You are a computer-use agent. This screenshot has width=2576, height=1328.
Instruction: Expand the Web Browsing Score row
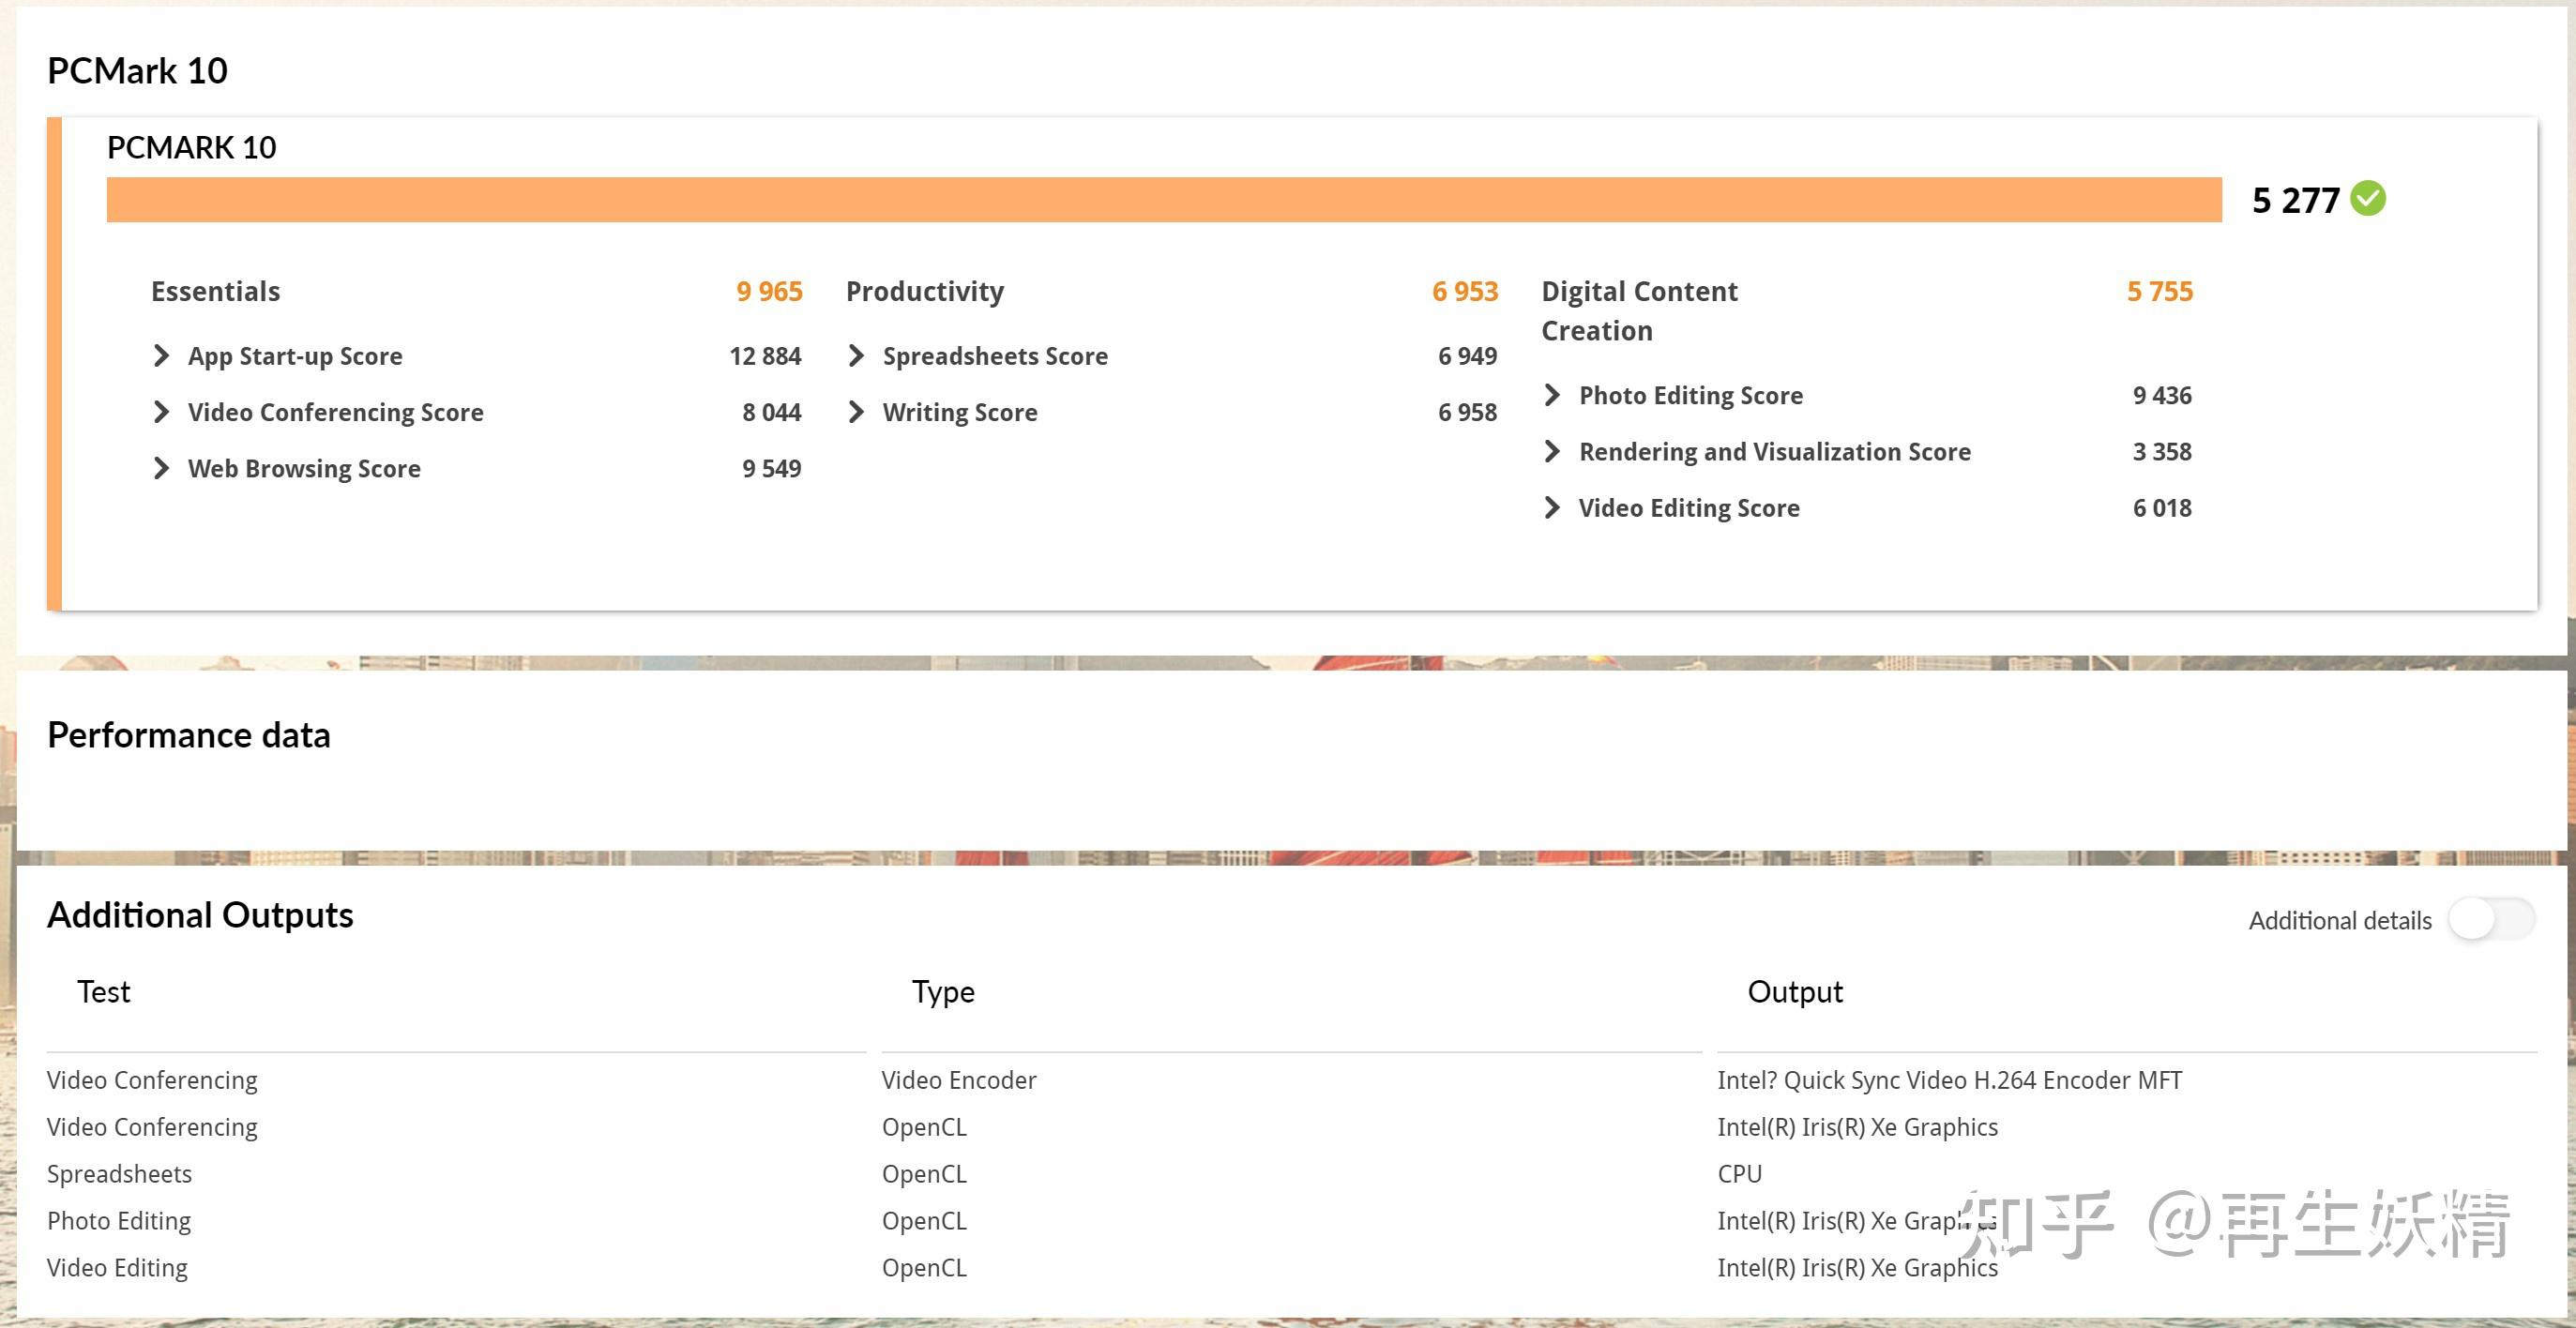[x=161, y=468]
